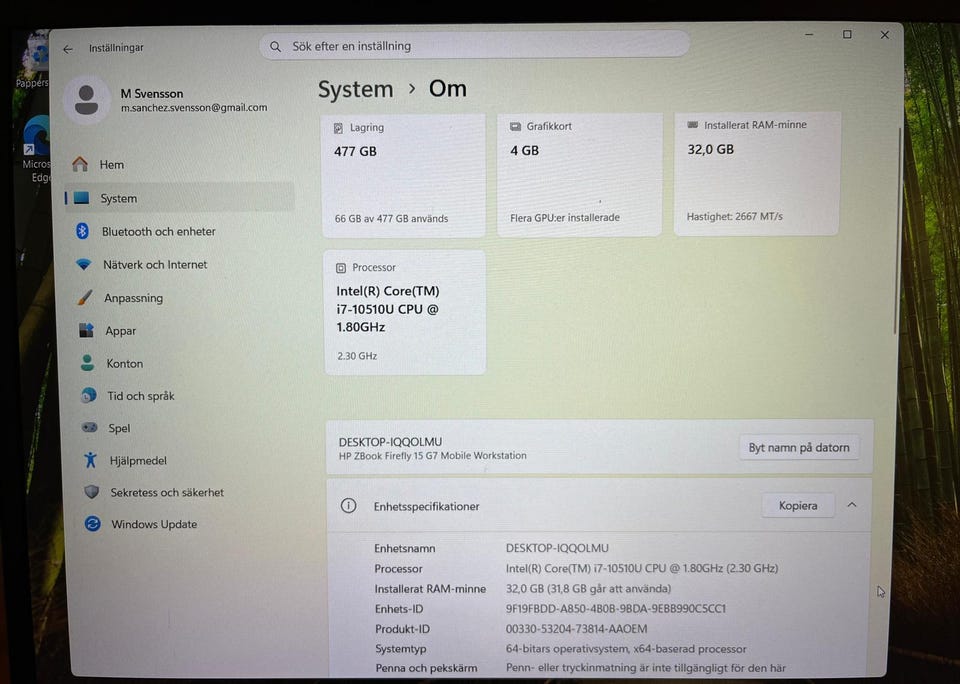The width and height of the screenshot is (960, 684).
Task: Minimize the Inställningar window
Action: [809, 34]
